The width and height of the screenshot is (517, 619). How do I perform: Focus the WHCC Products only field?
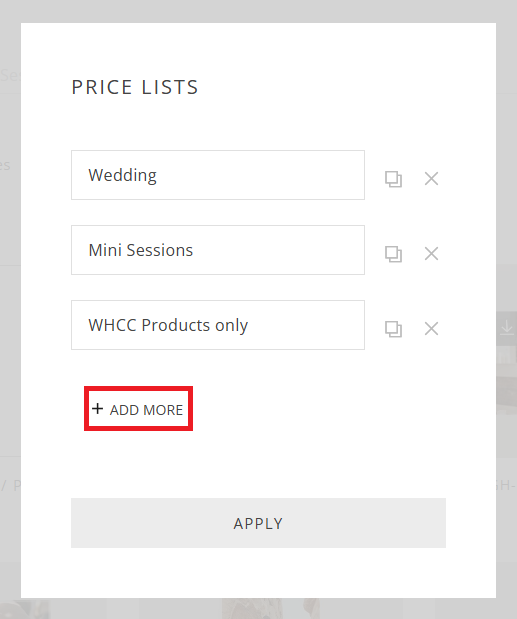click(x=218, y=325)
